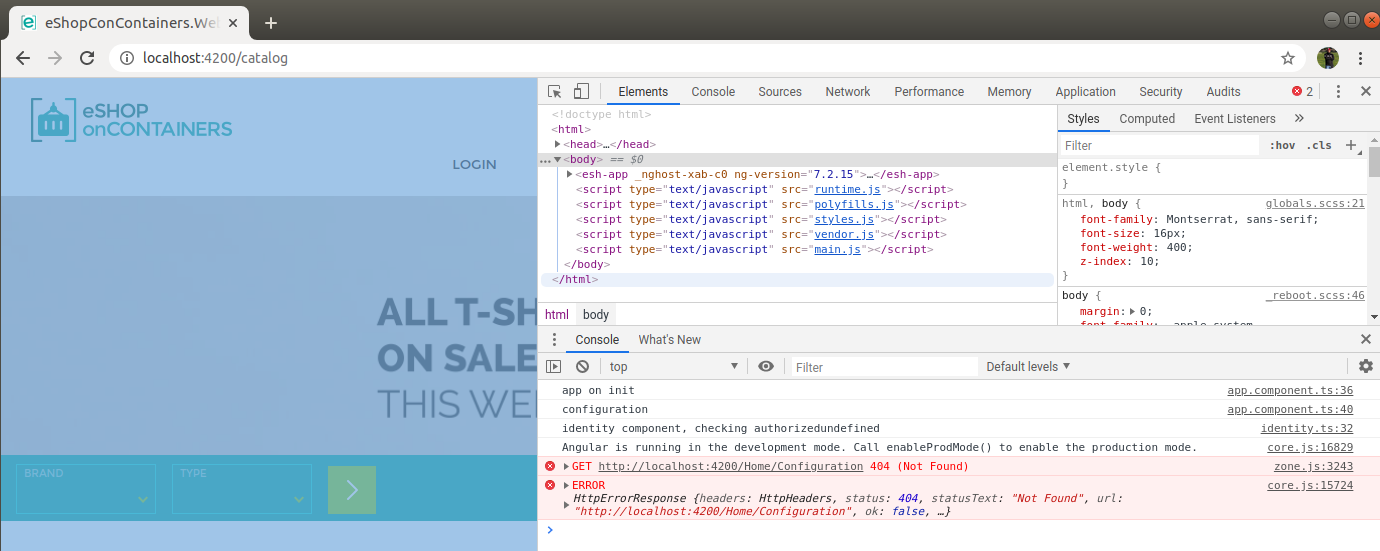Open the Application tab

pos(1085,91)
